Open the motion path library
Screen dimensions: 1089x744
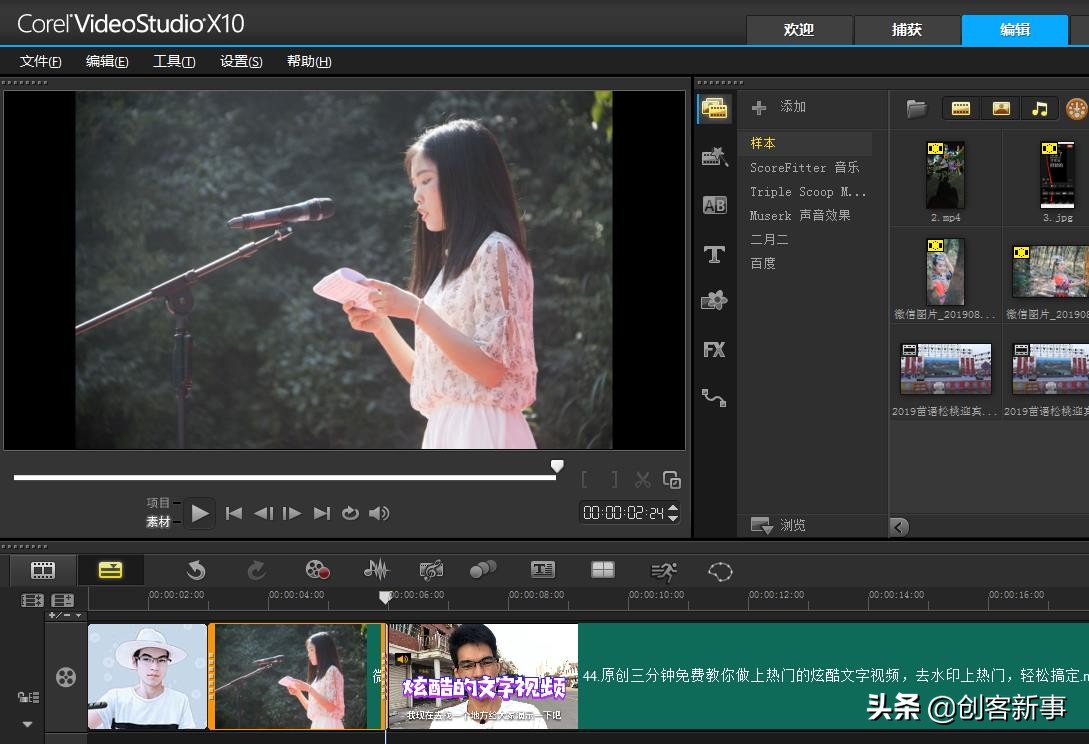[x=714, y=397]
